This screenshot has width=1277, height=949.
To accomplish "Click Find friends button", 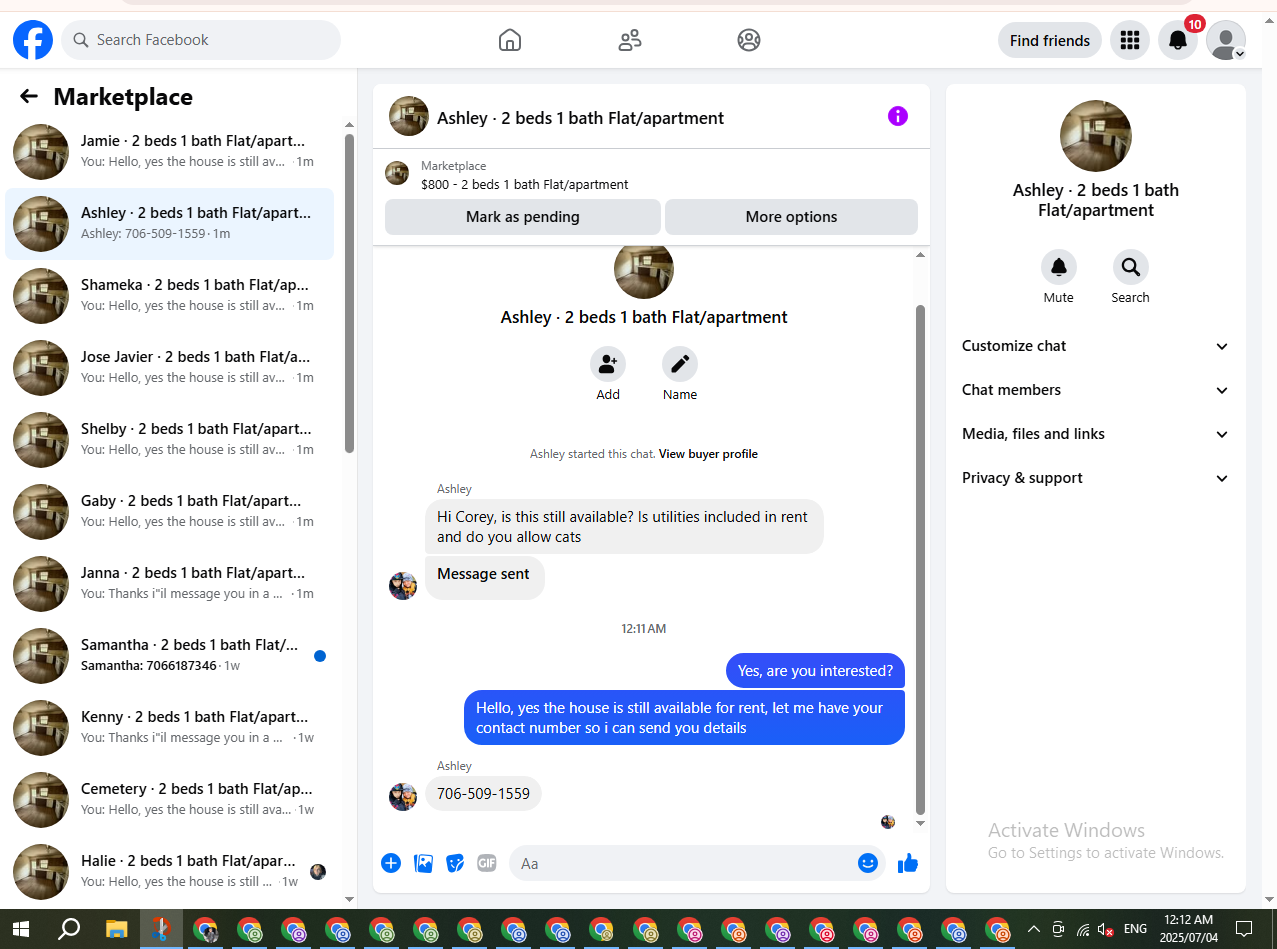I will click(1050, 40).
